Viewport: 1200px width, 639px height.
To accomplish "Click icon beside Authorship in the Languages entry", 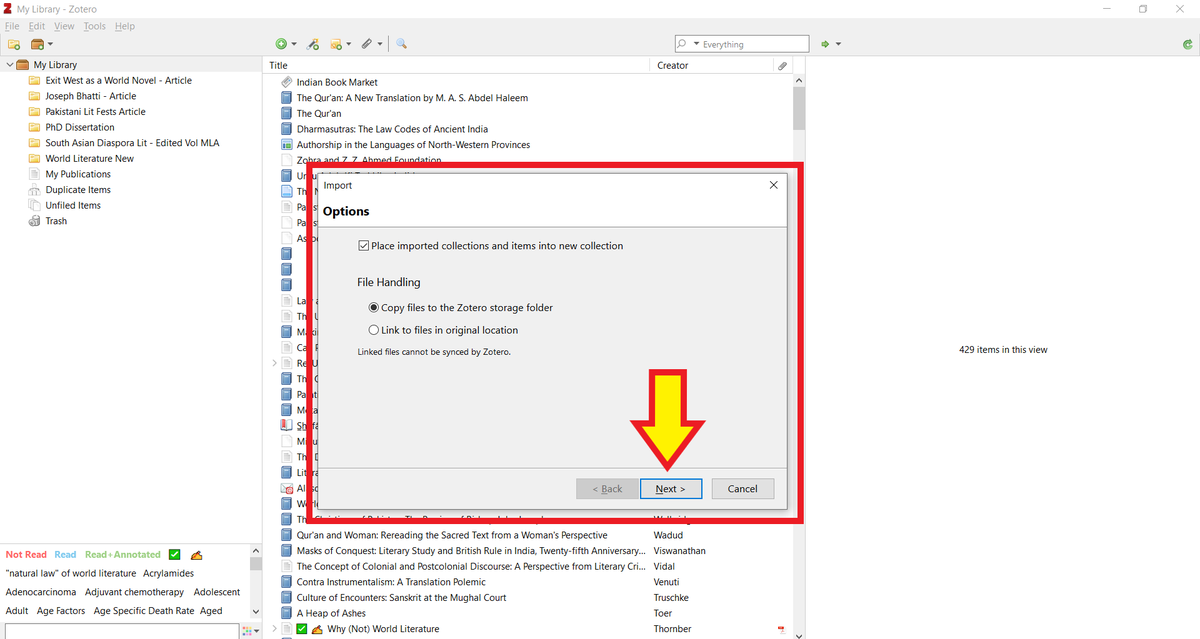I will 287,145.
